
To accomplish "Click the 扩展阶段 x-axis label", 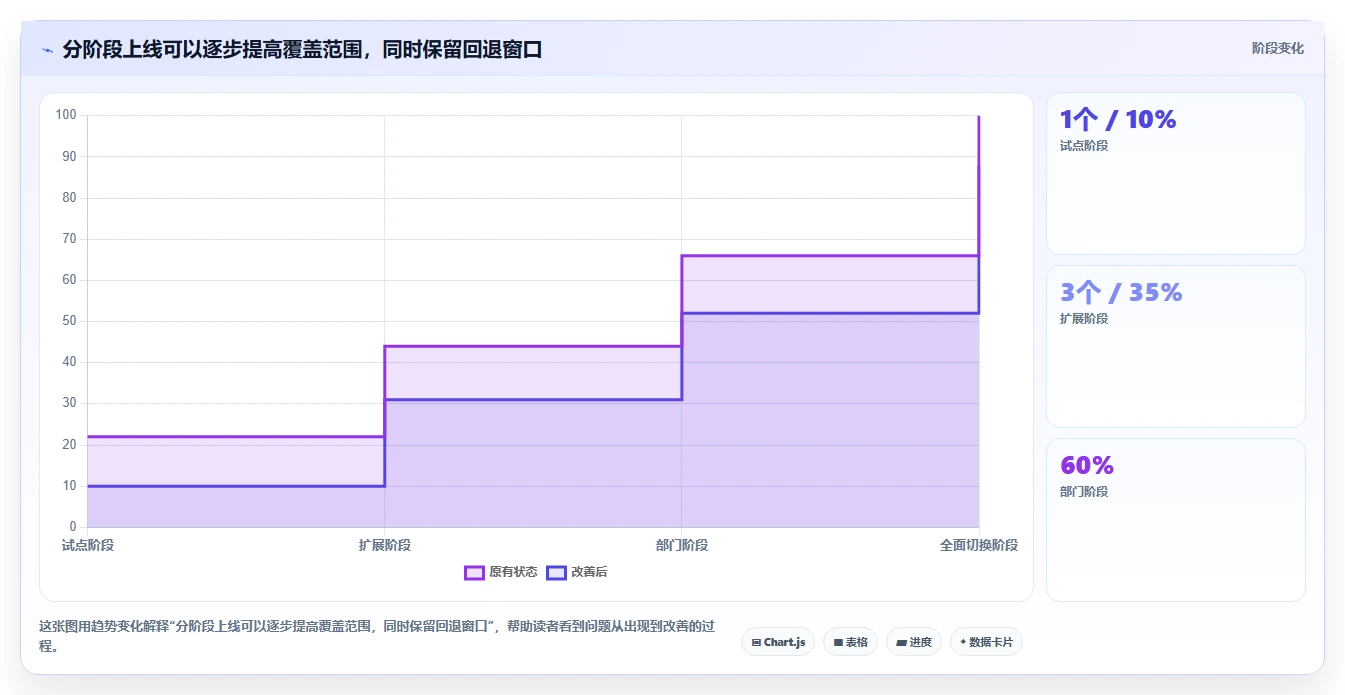I will click(385, 545).
